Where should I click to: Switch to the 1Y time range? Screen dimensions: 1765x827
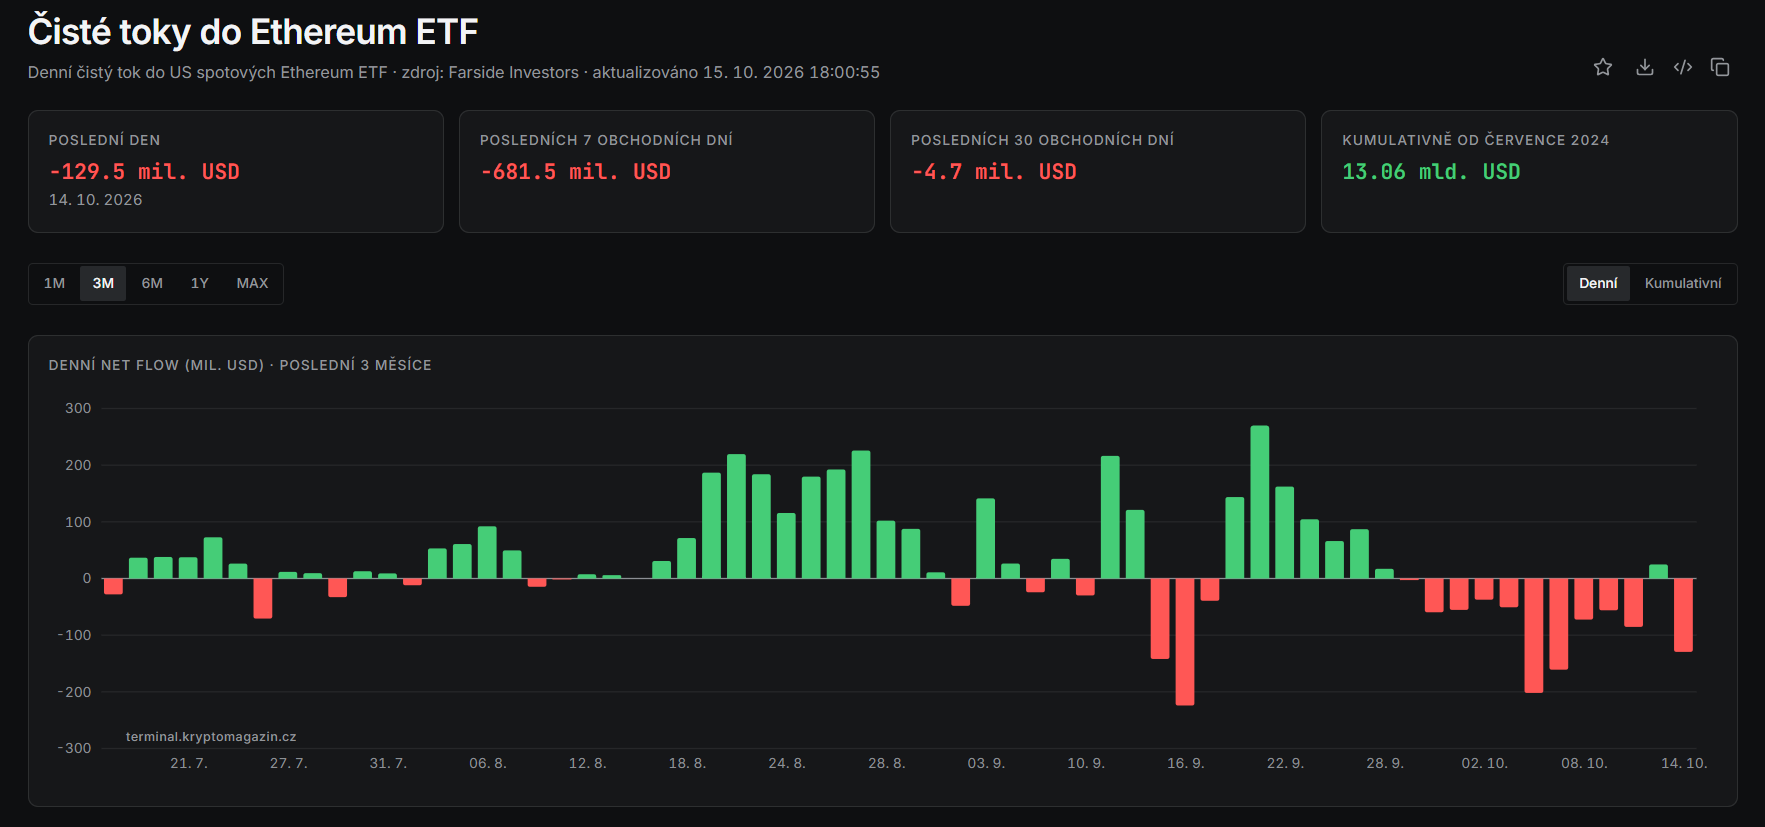(200, 283)
